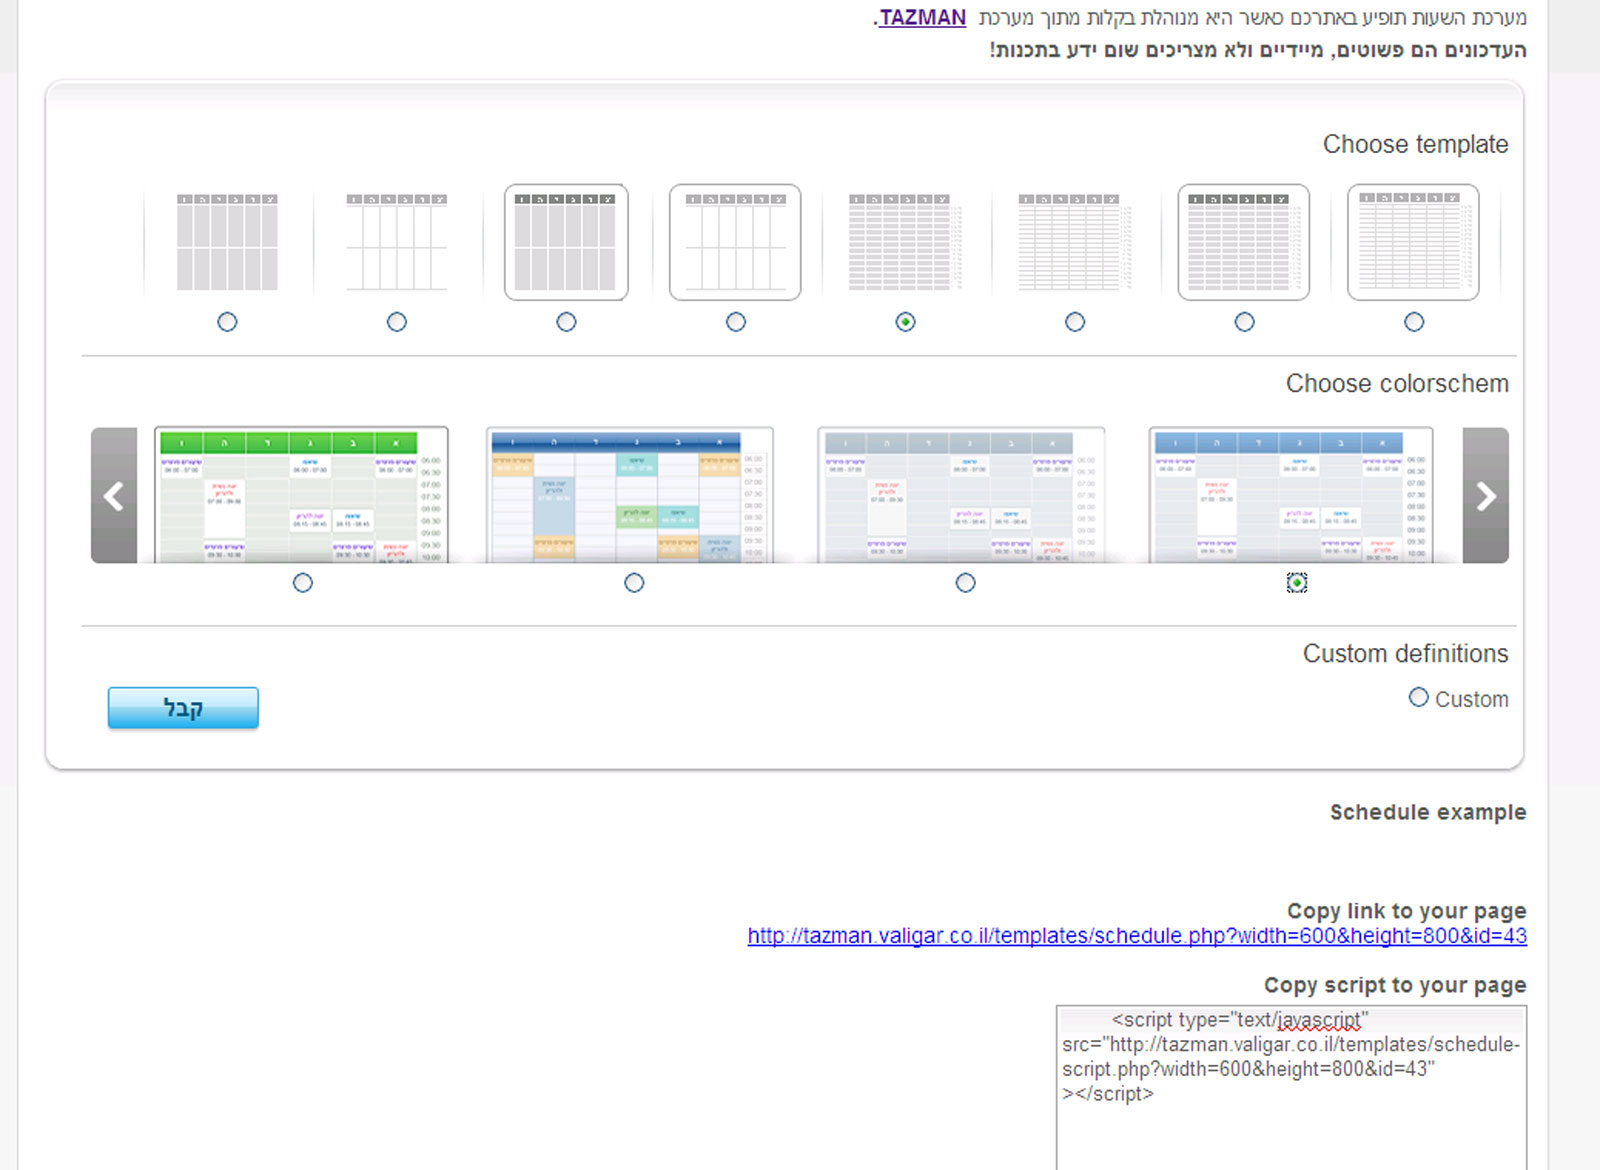Select radio button under fourth template from left
Viewport: 1600px width, 1170px height.
736,322
